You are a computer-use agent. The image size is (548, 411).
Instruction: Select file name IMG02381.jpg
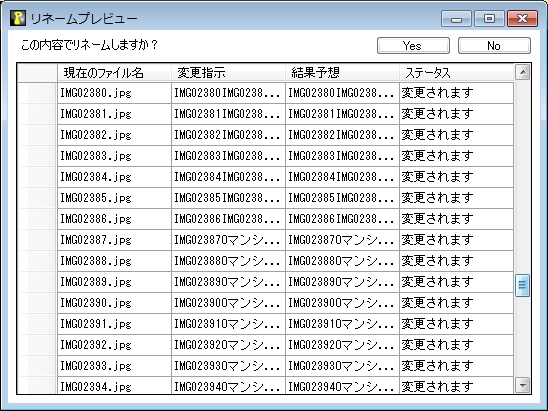point(115,114)
